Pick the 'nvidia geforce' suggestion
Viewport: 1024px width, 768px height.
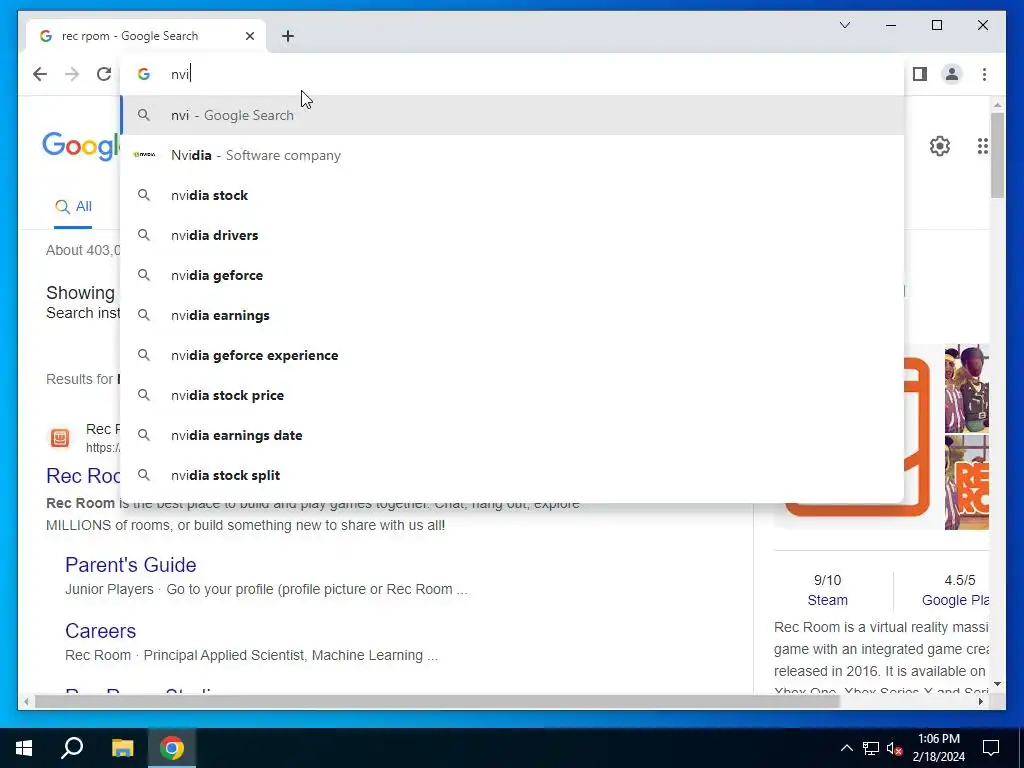pyautogui.click(x=513, y=275)
